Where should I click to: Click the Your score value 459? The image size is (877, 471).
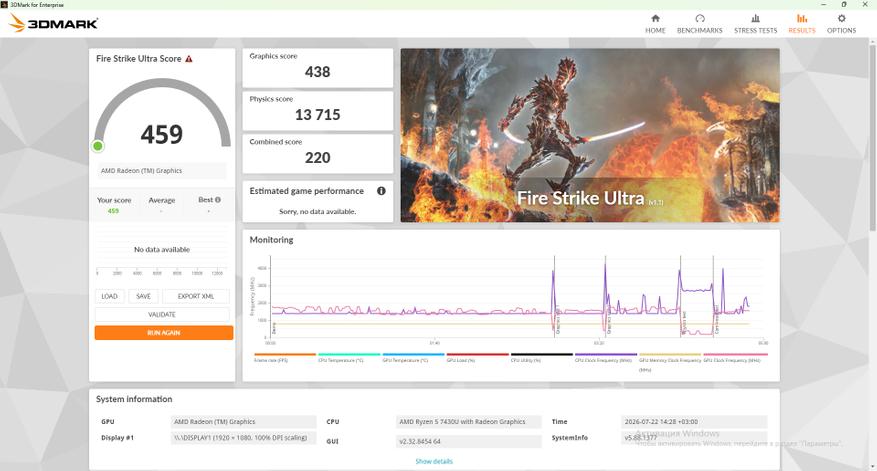click(x=114, y=211)
